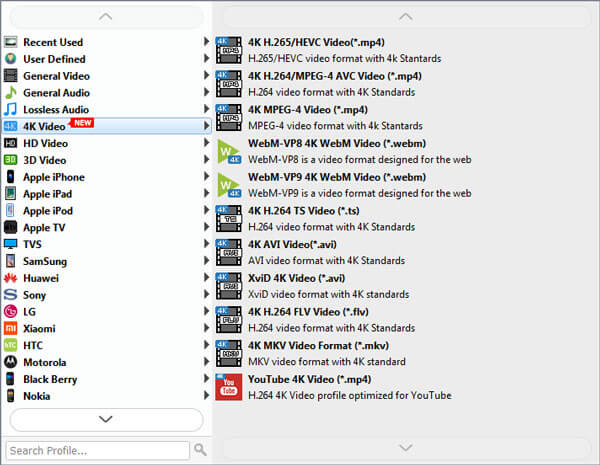This screenshot has width=600, height=465.
Task: Click the Search Profile input field
Action: (x=97, y=450)
